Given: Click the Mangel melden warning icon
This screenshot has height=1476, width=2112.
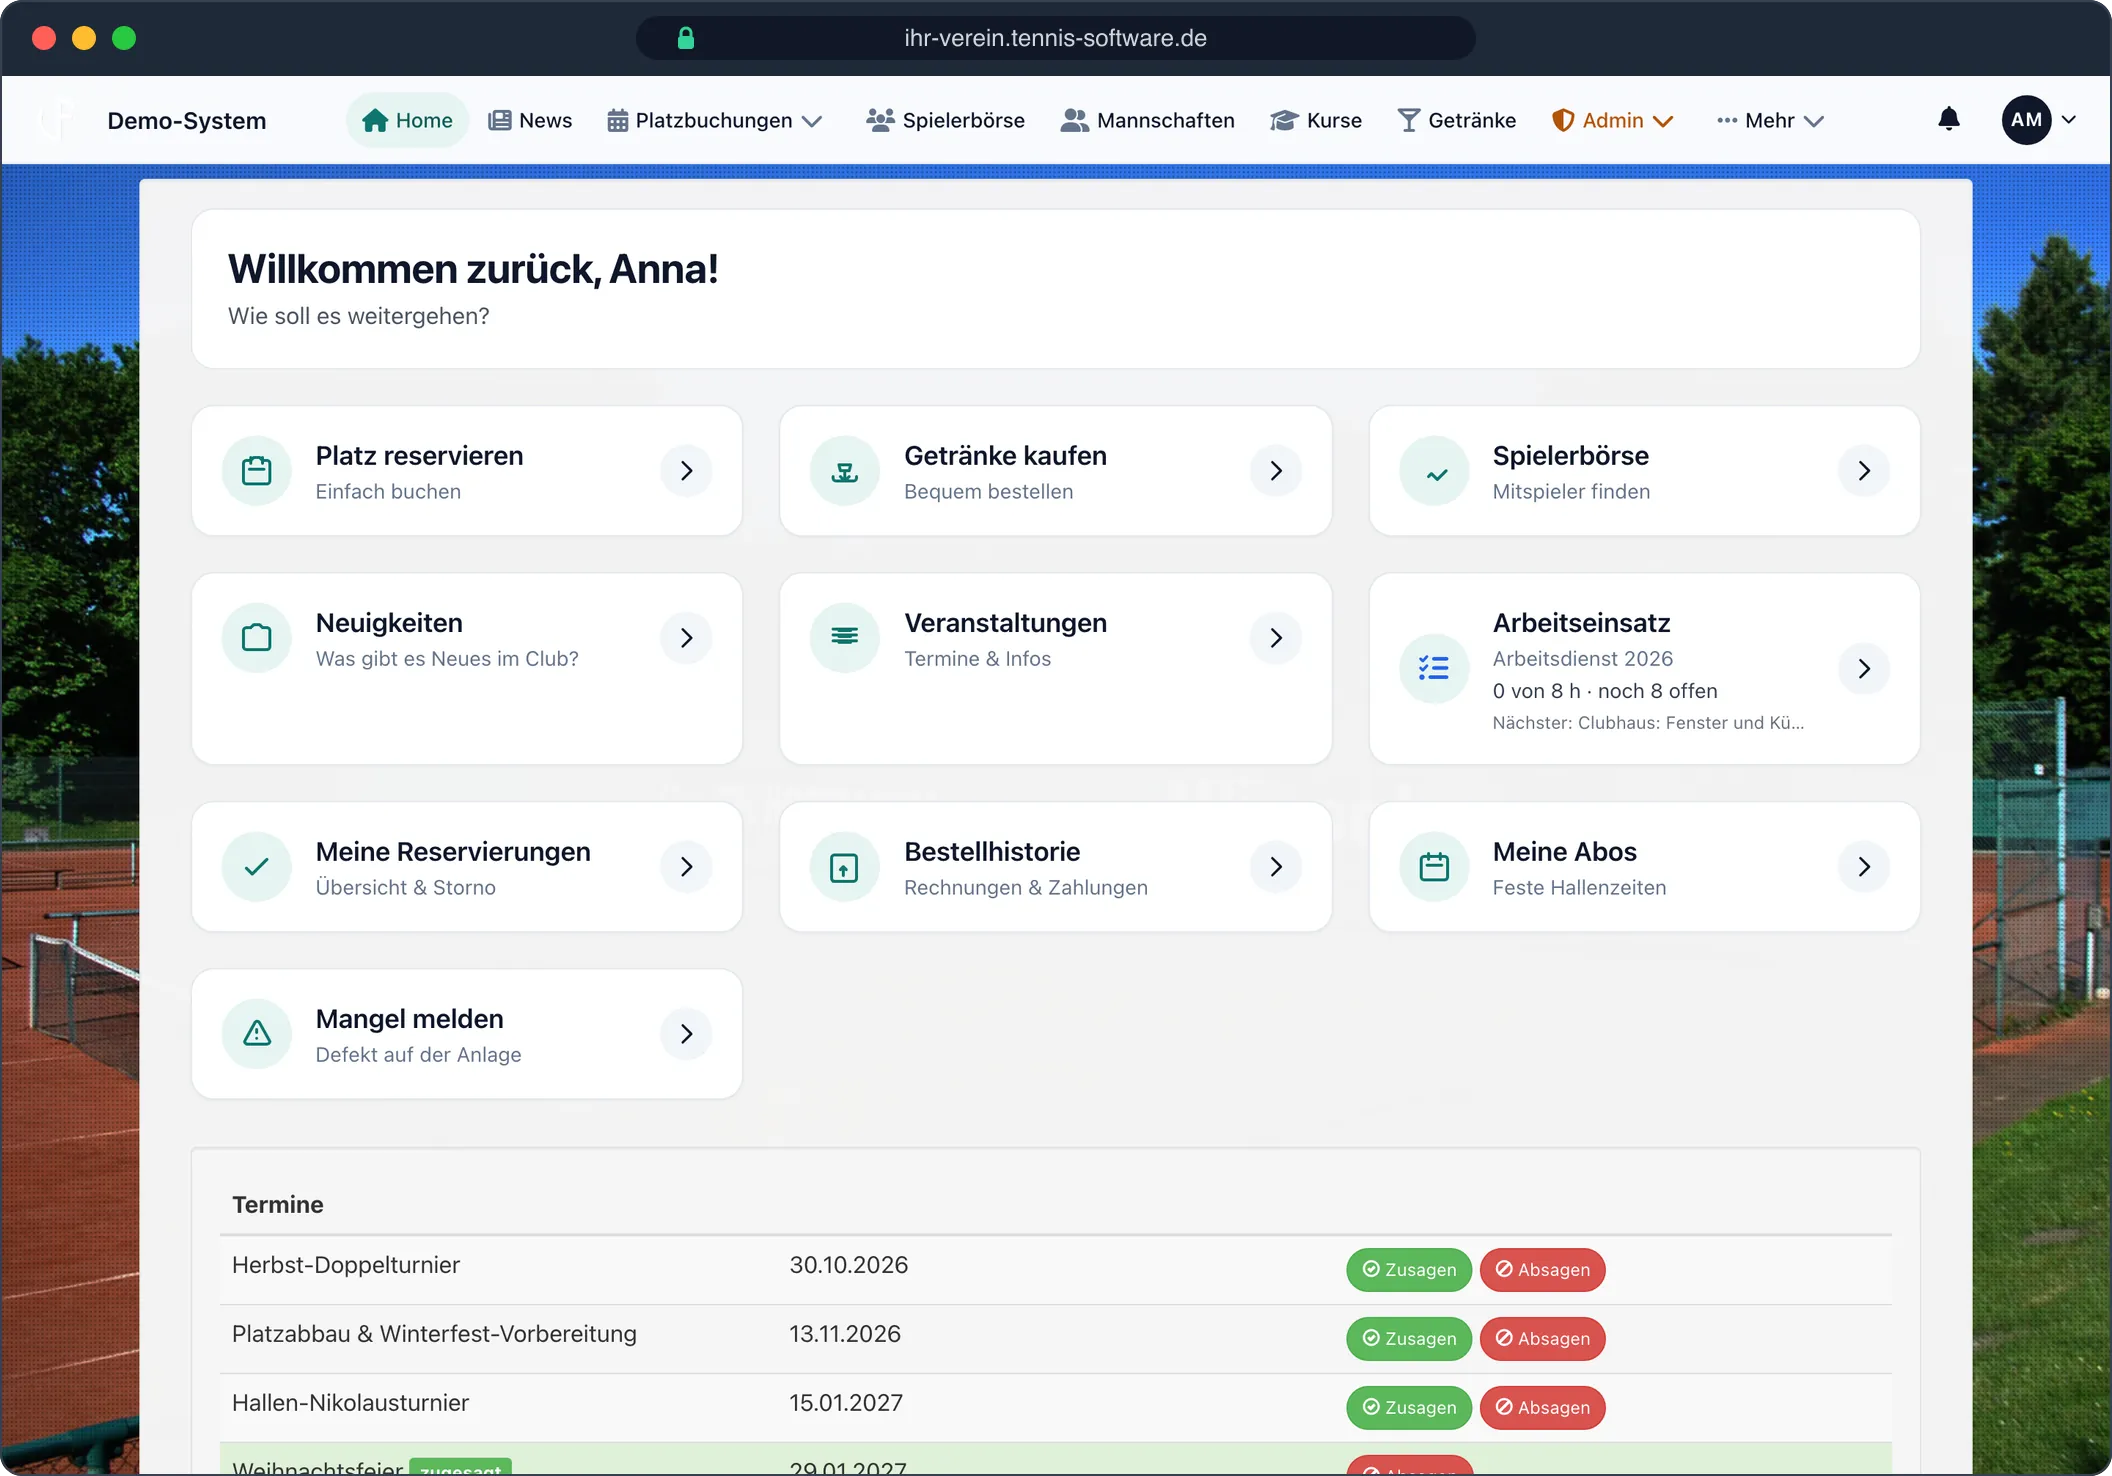Looking at the screenshot, I should coord(257,1034).
